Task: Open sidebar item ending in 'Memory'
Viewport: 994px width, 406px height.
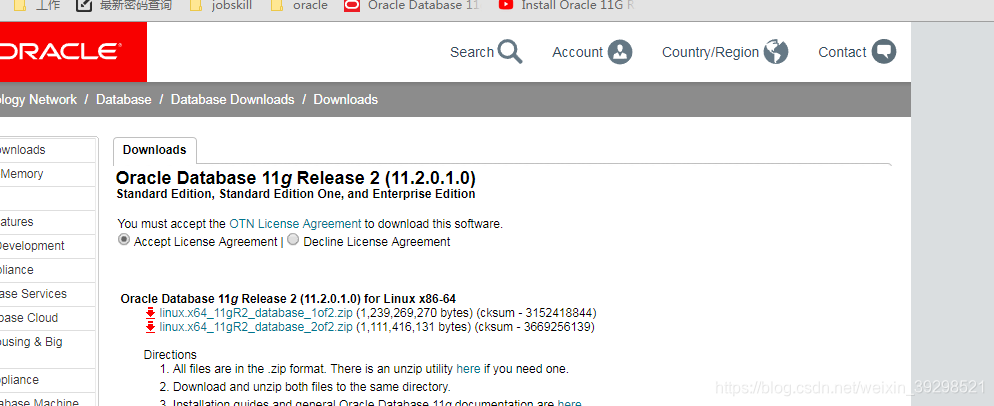Action: tap(22, 174)
